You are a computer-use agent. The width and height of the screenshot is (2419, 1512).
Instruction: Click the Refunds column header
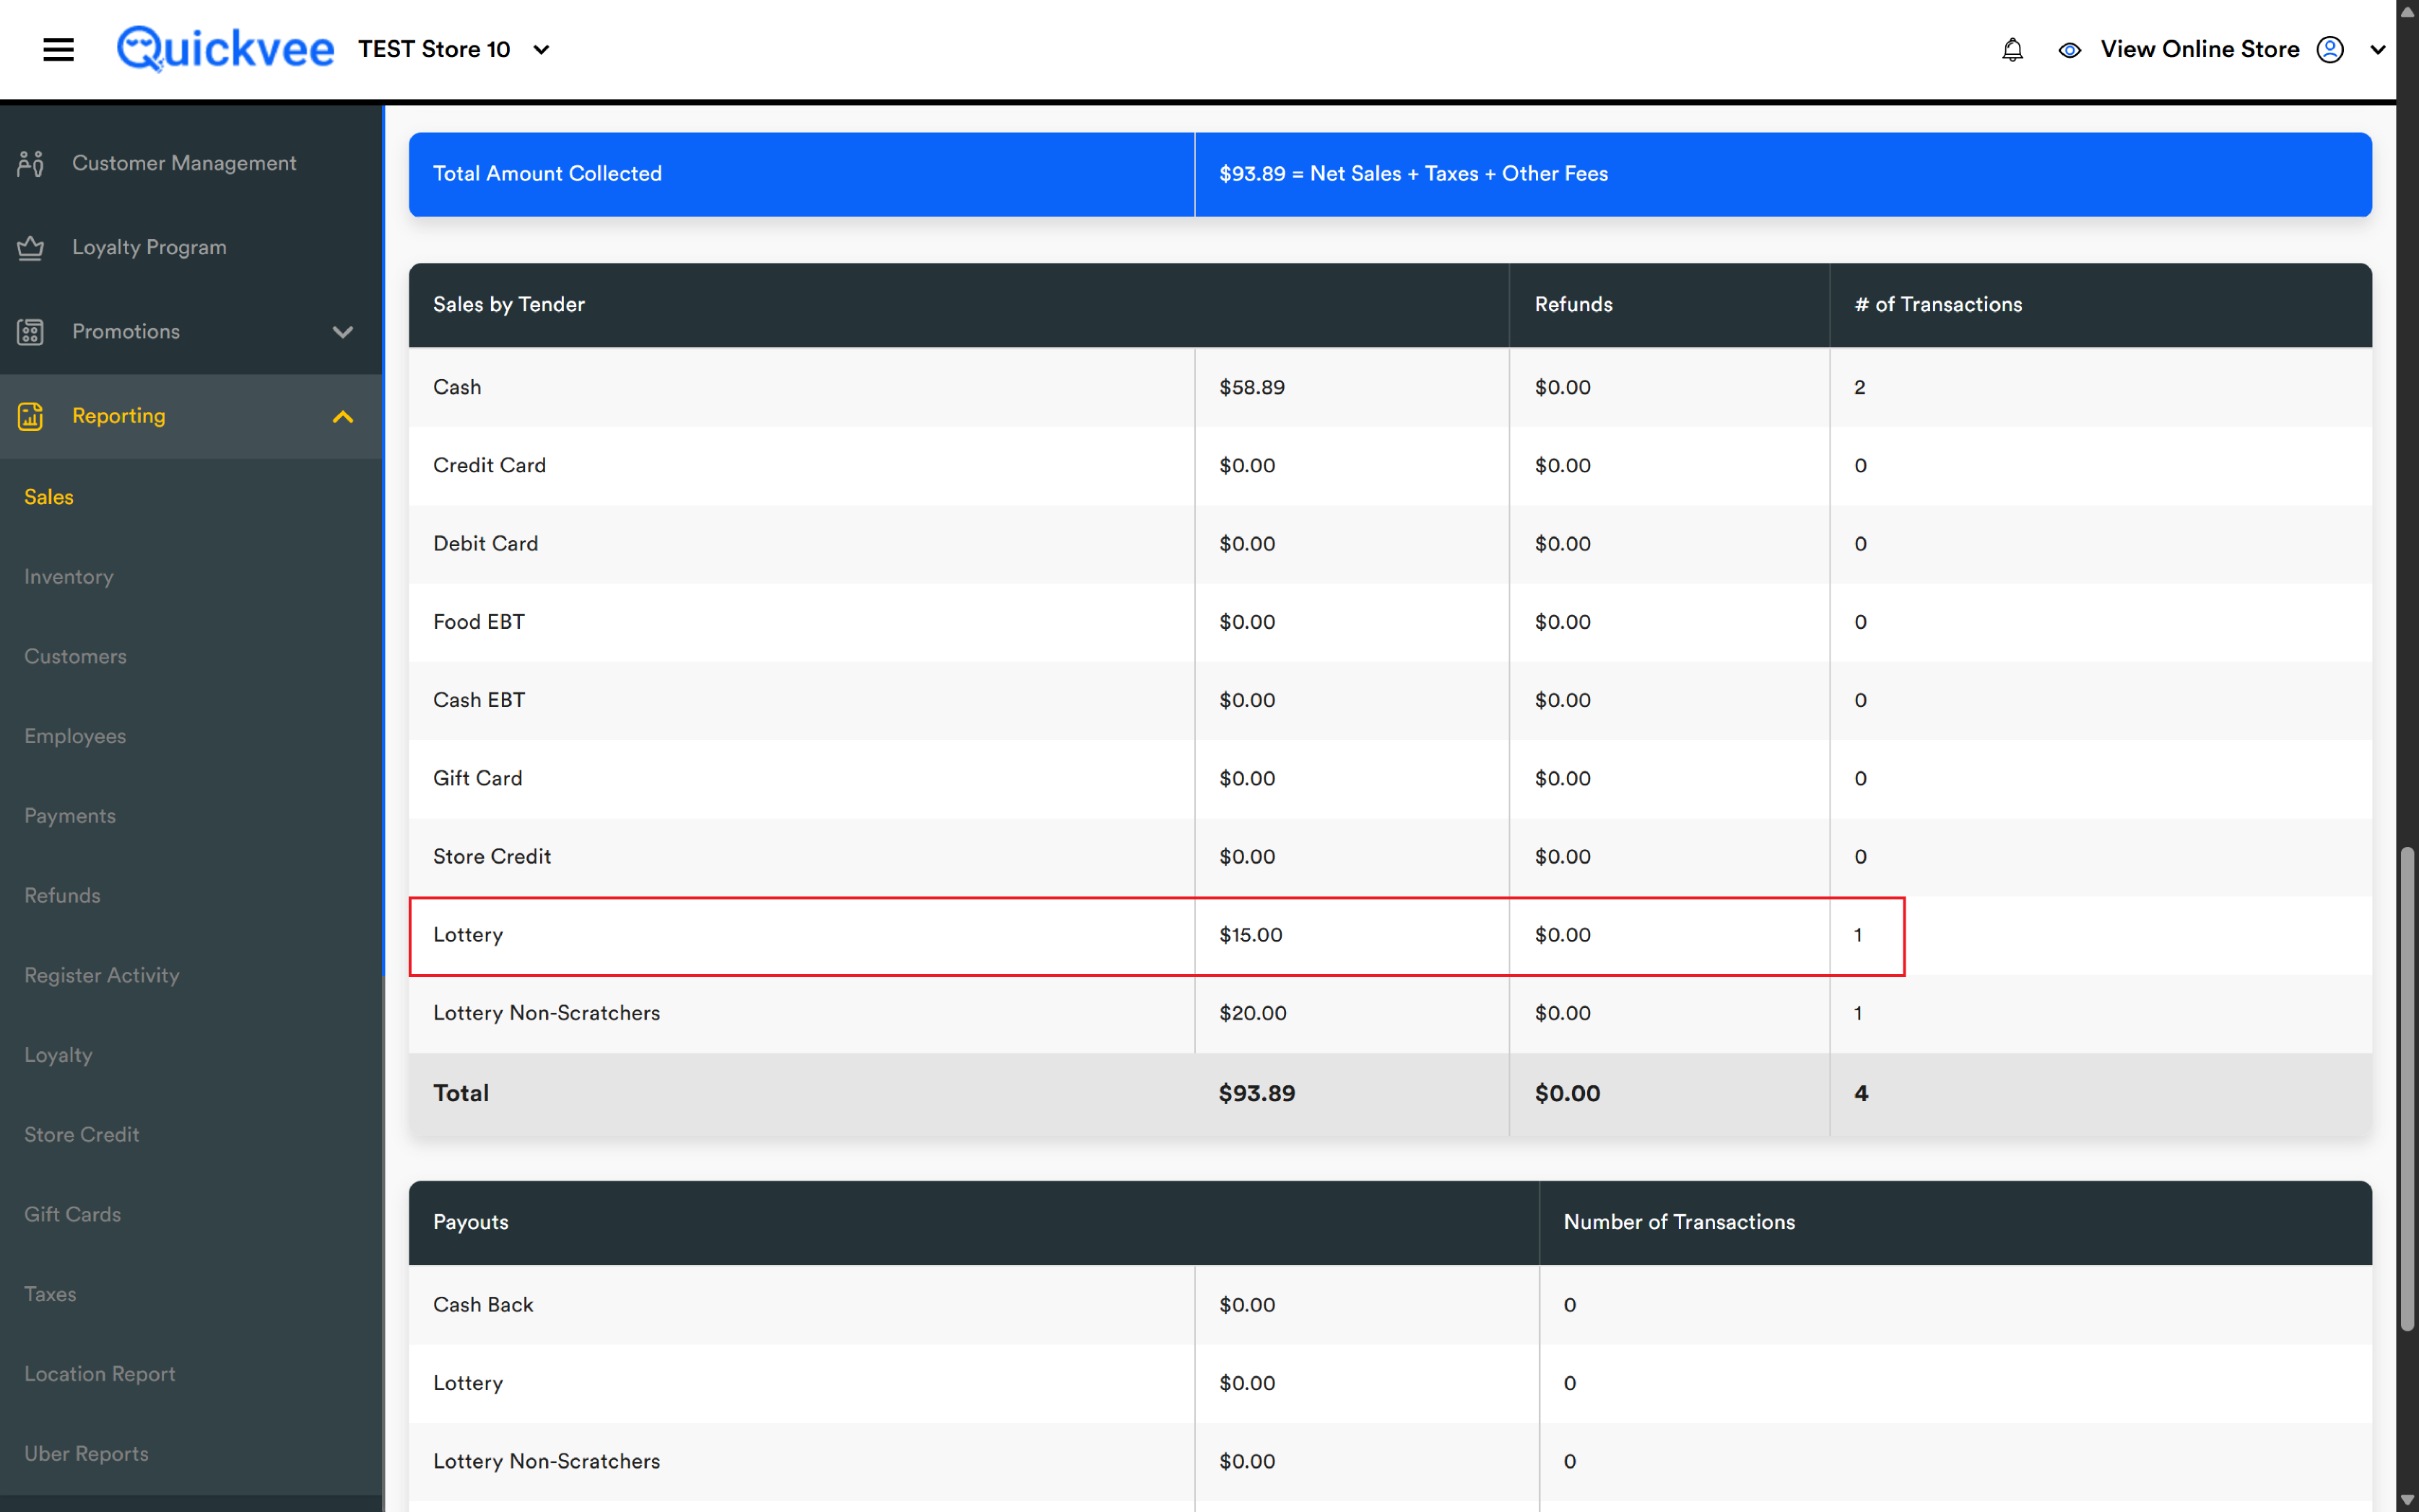pyautogui.click(x=1574, y=305)
